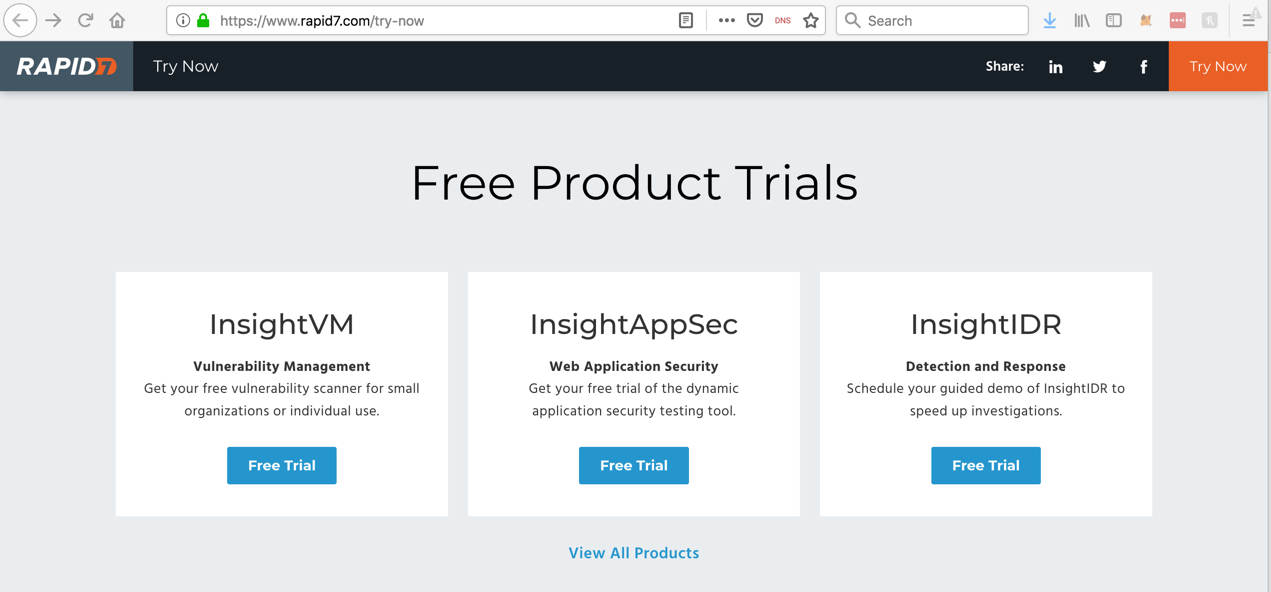Bookmark this page with star icon
The height and width of the screenshot is (592, 1271).
coord(811,20)
